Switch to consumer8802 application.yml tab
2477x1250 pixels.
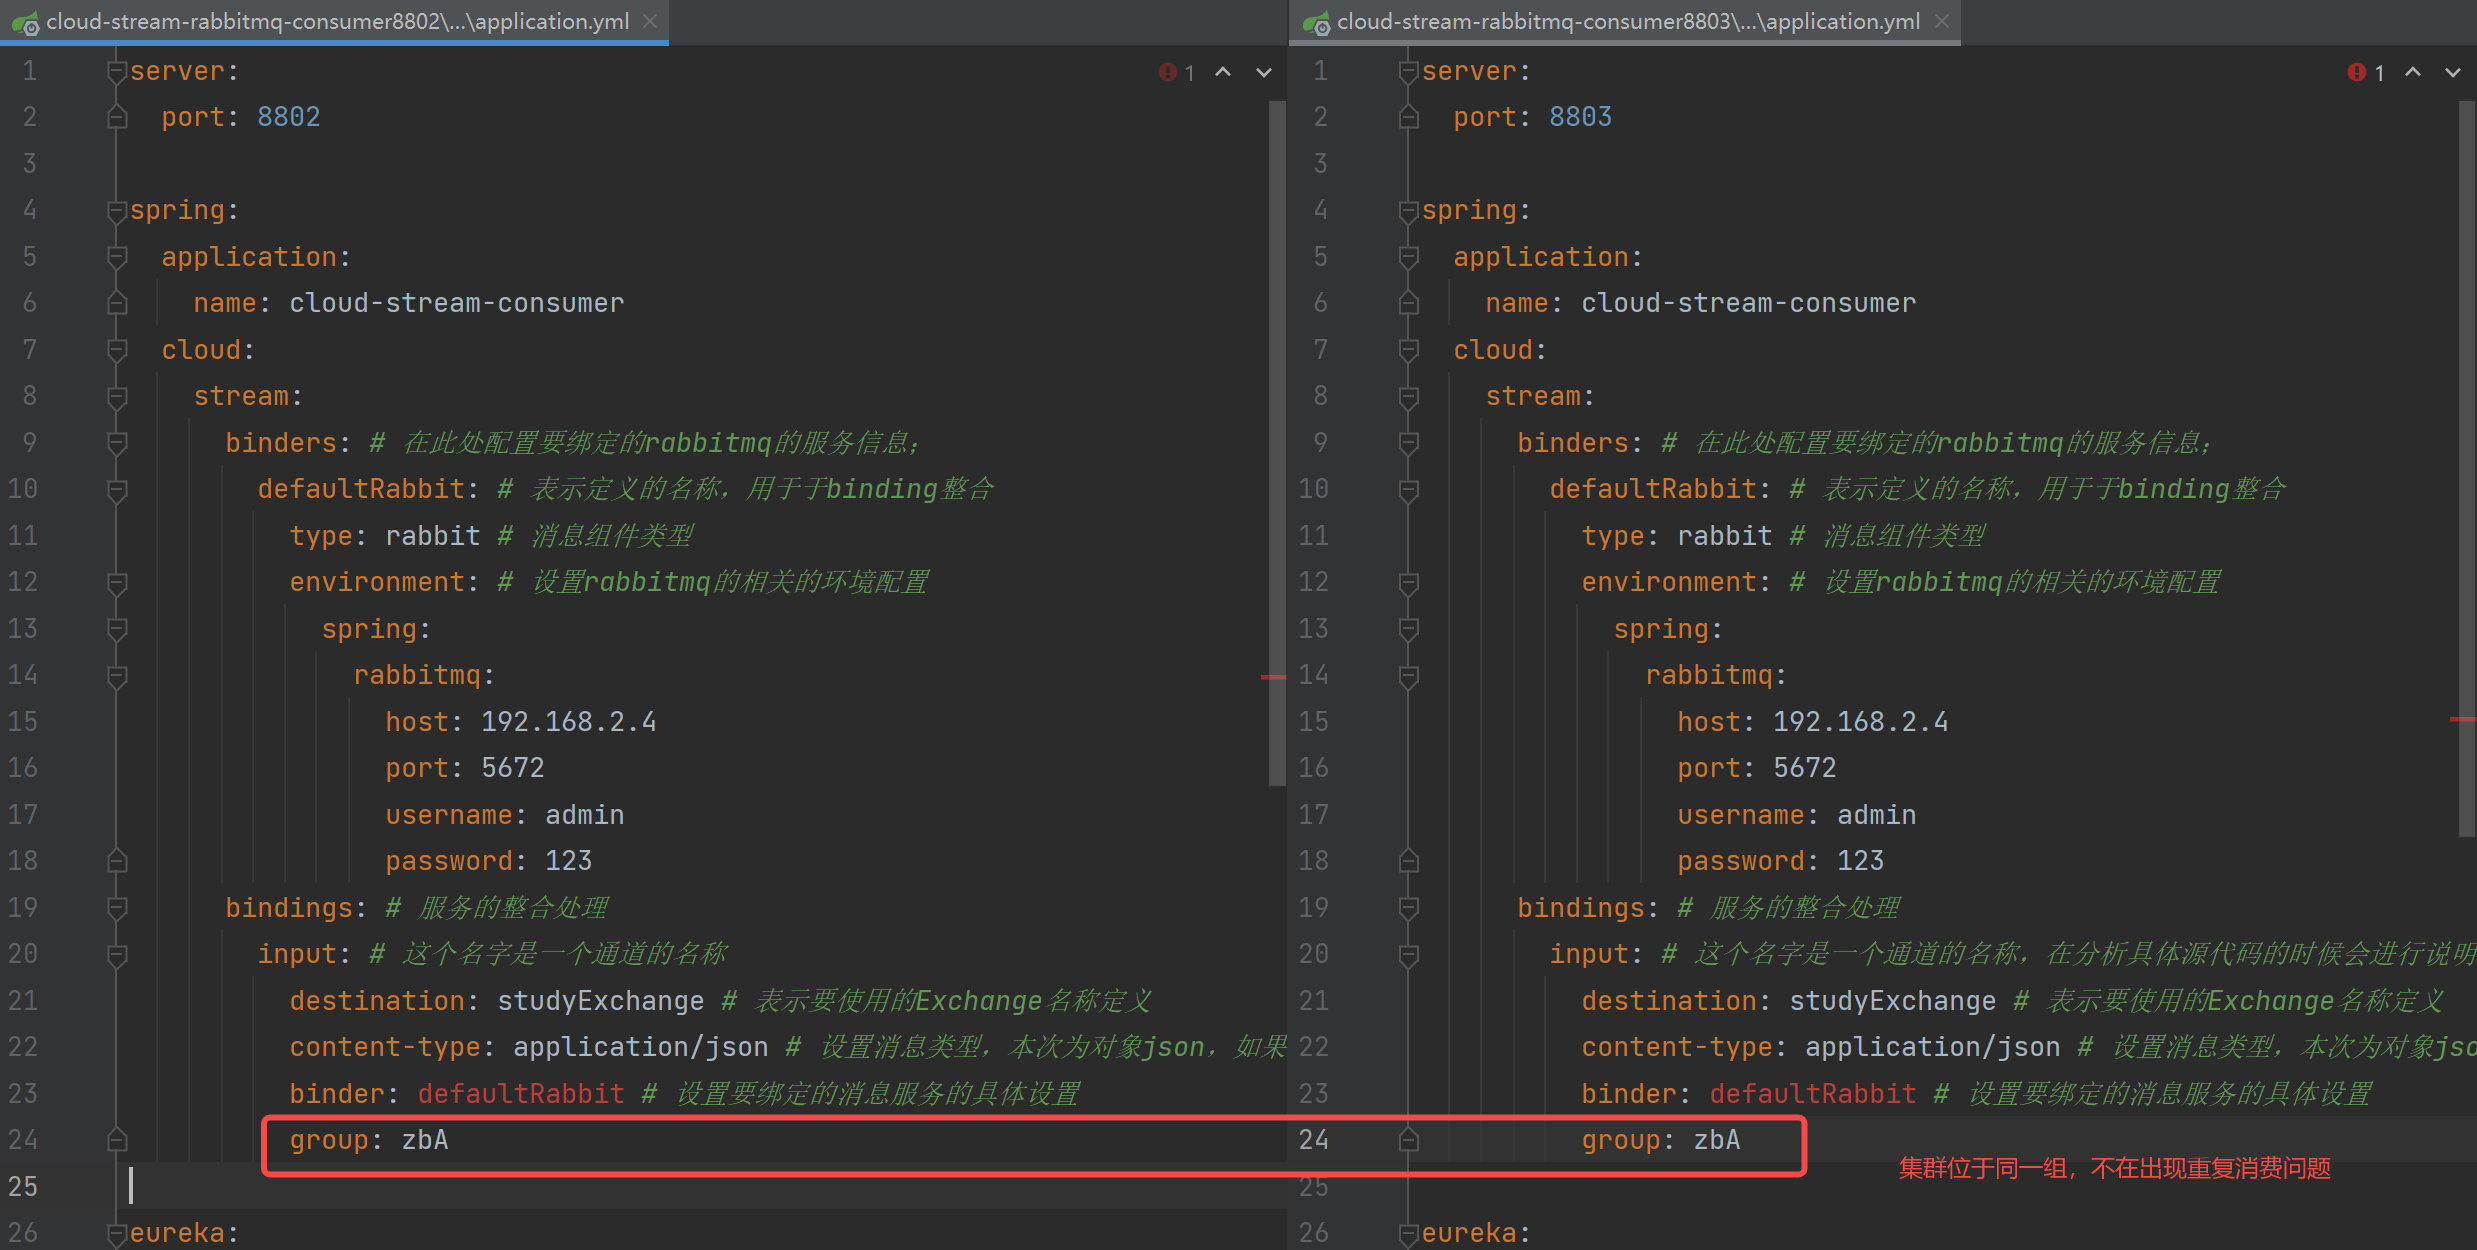coord(337,21)
